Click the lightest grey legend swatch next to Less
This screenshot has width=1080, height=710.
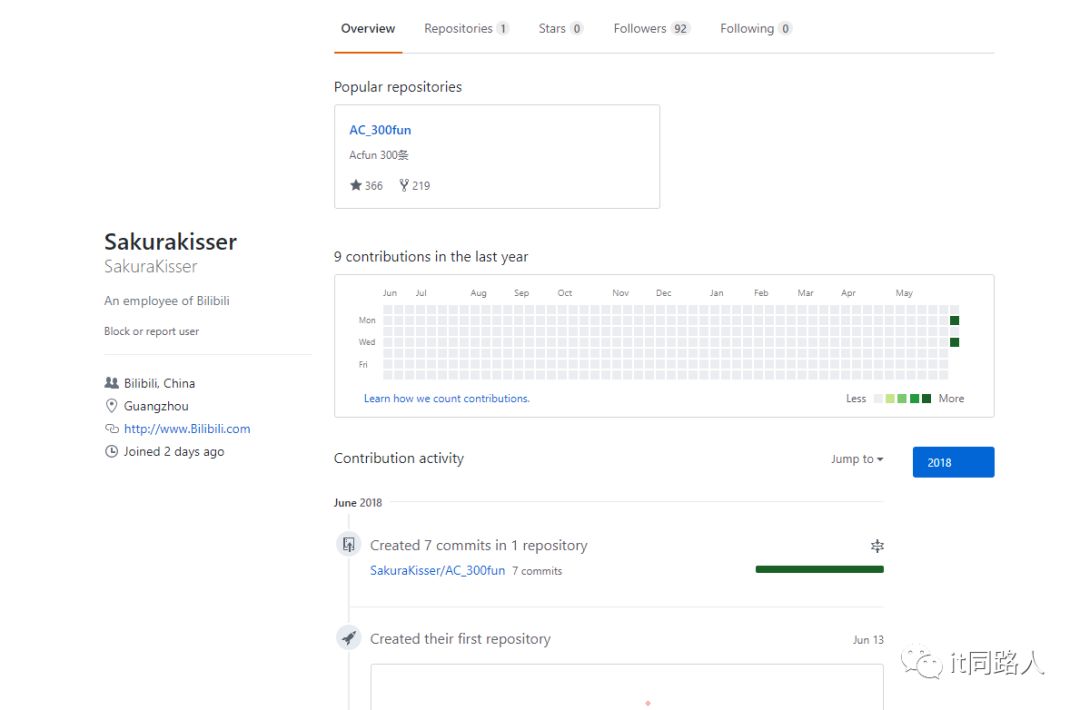pos(878,398)
